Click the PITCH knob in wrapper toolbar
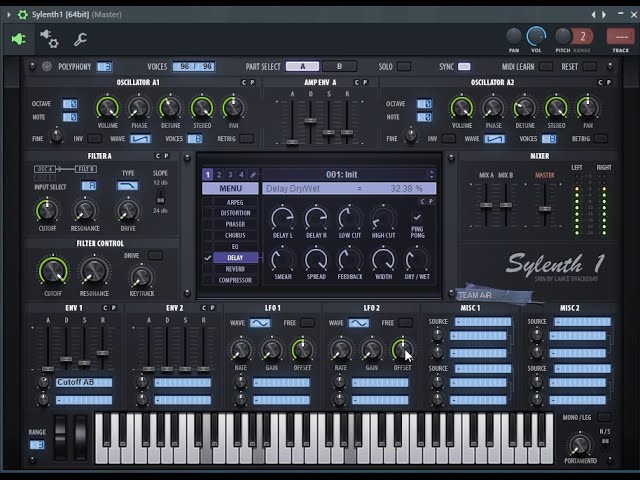The image size is (640, 480). [x=562, y=37]
